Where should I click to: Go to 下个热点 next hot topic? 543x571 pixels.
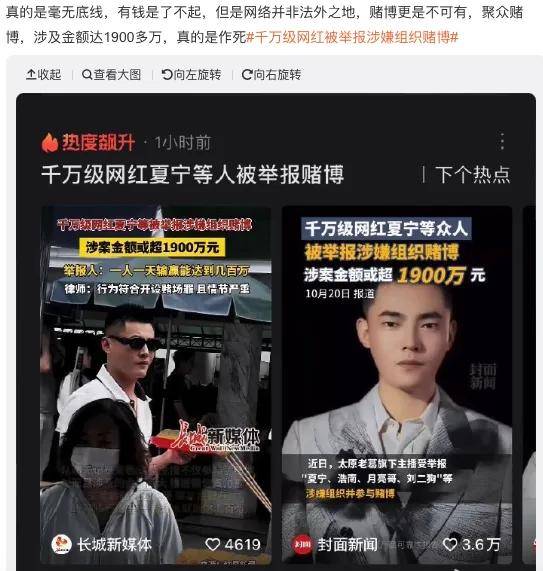coord(472,174)
